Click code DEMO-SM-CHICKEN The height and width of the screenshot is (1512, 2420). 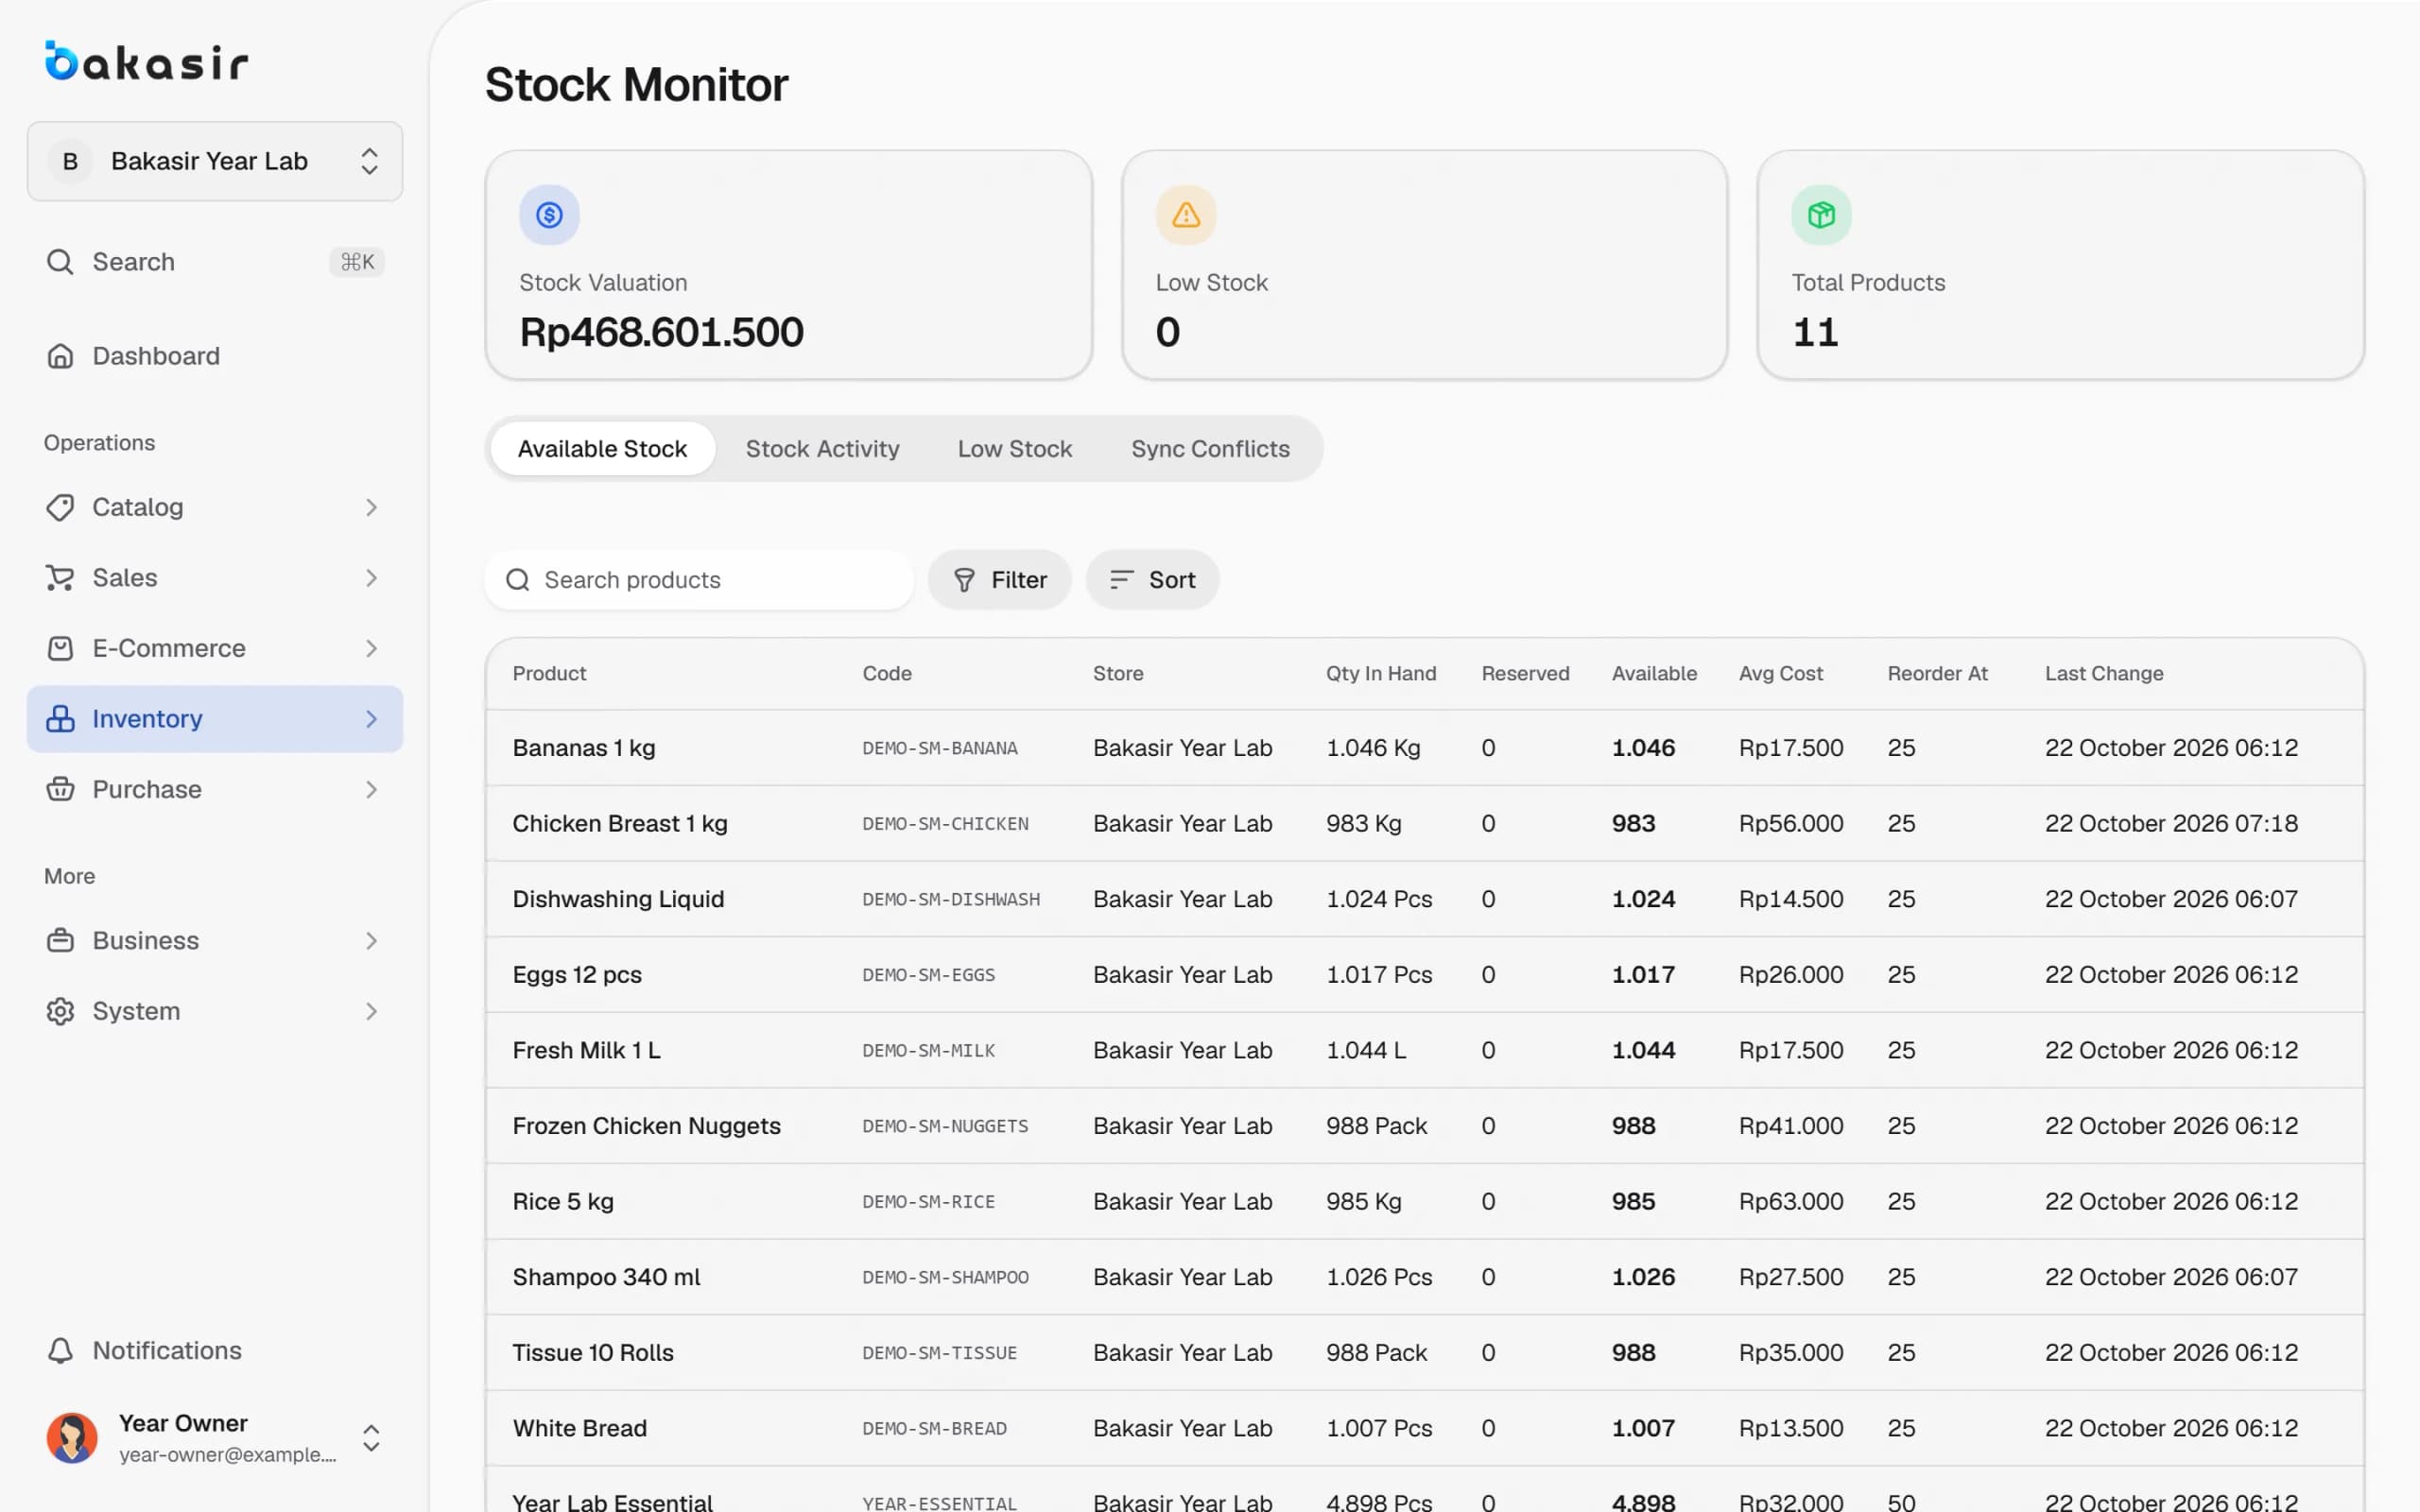coord(945,823)
